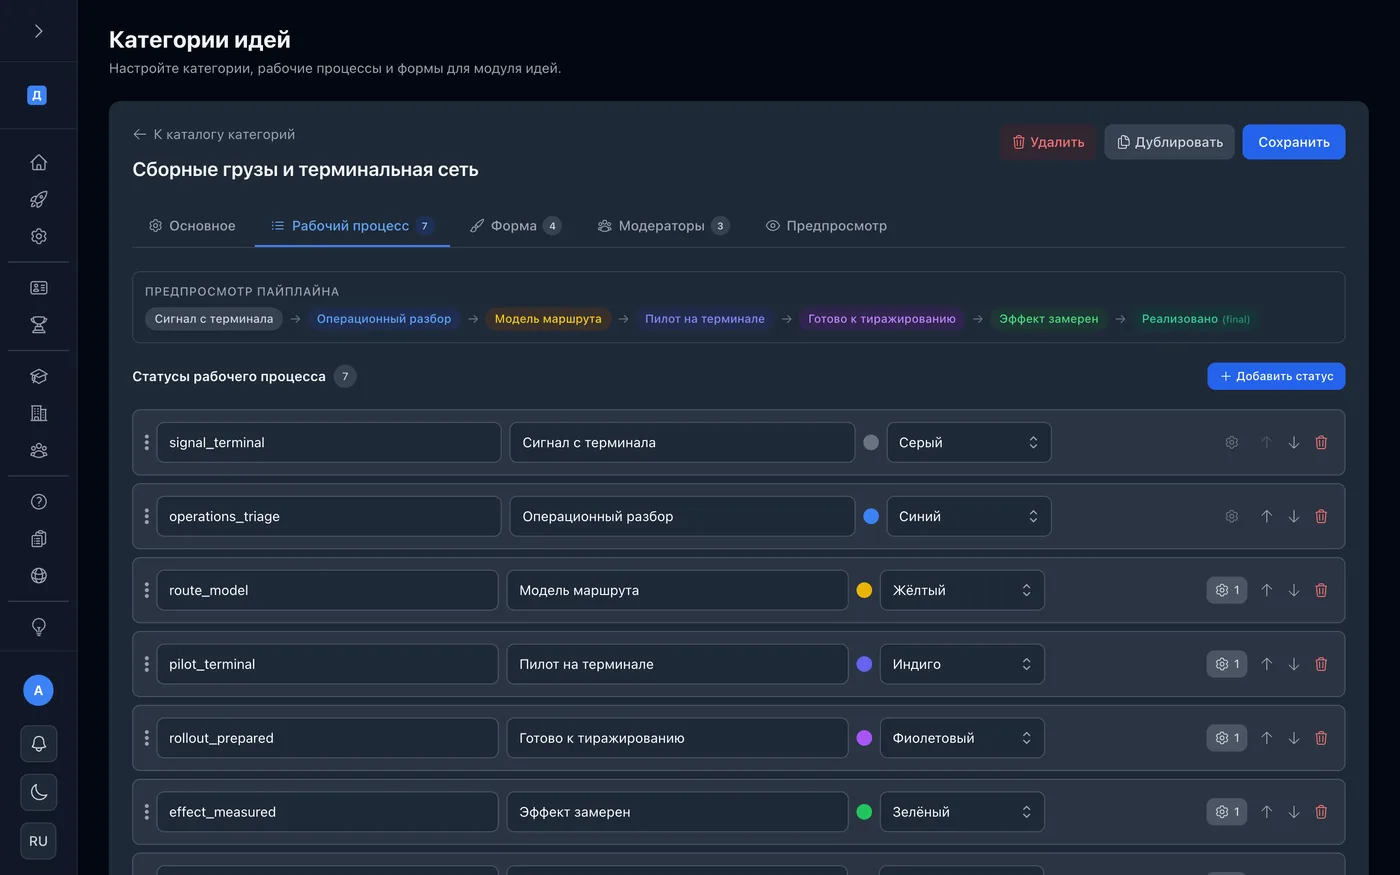Screen dimensions: 1400x875
Task: Delete the signal_terminal status
Action: 1321,442
